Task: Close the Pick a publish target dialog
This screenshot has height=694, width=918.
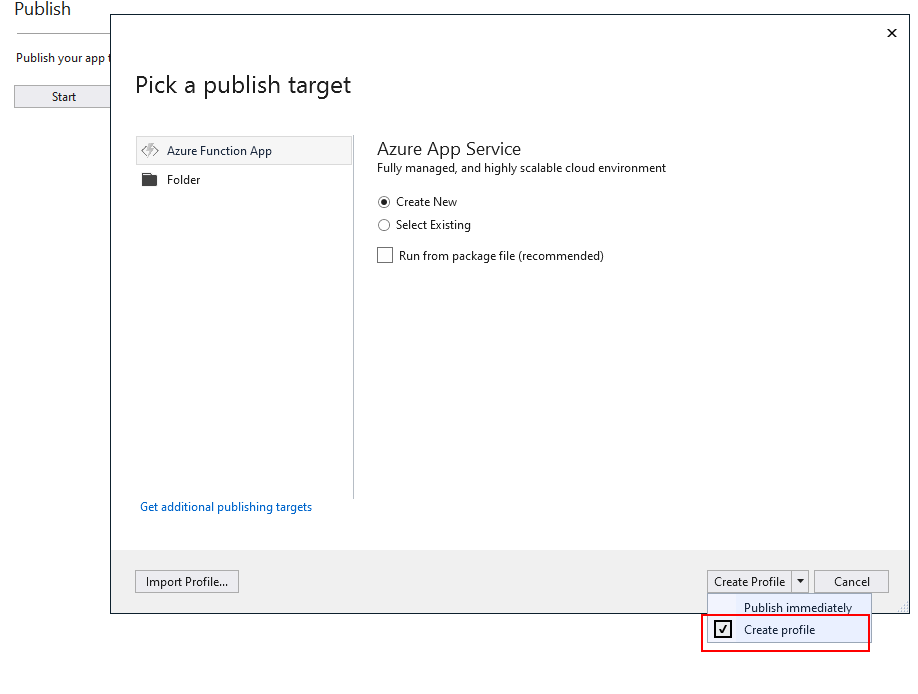Action: (x=892, y=33)
